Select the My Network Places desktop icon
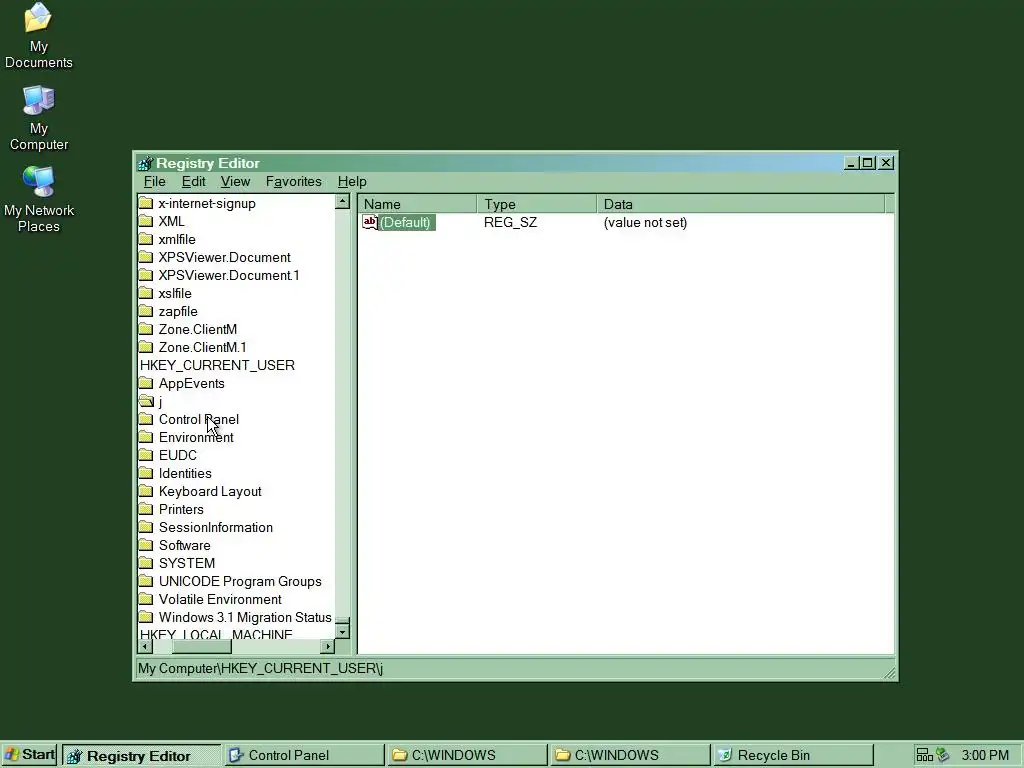Viewport: 1024px width, 768px height. (39, 199)
